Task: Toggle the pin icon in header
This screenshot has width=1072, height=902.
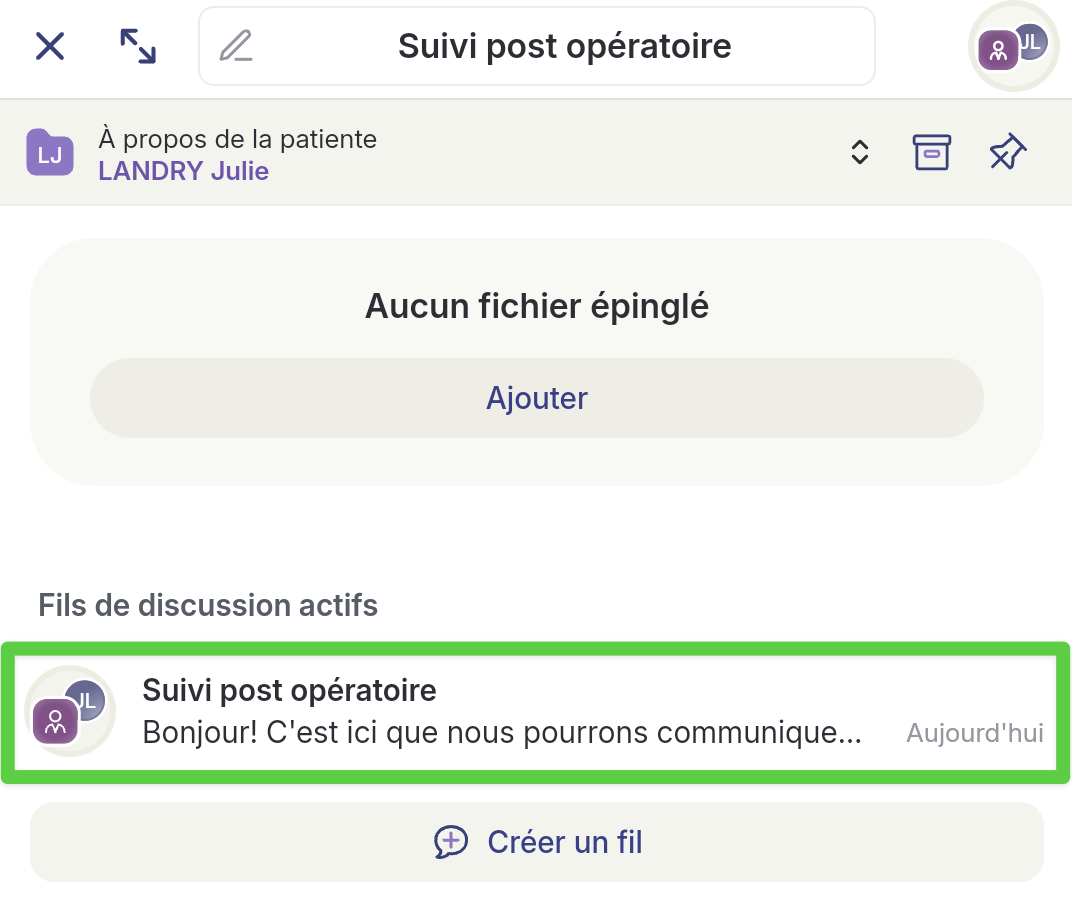Action: [x=1007, y=153]
